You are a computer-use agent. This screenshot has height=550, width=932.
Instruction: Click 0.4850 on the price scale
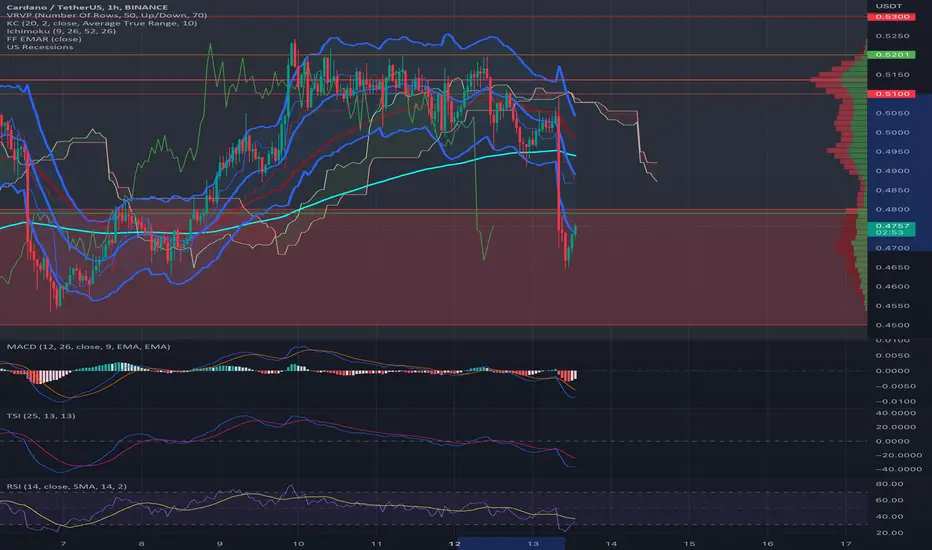(x=892, y=190)
